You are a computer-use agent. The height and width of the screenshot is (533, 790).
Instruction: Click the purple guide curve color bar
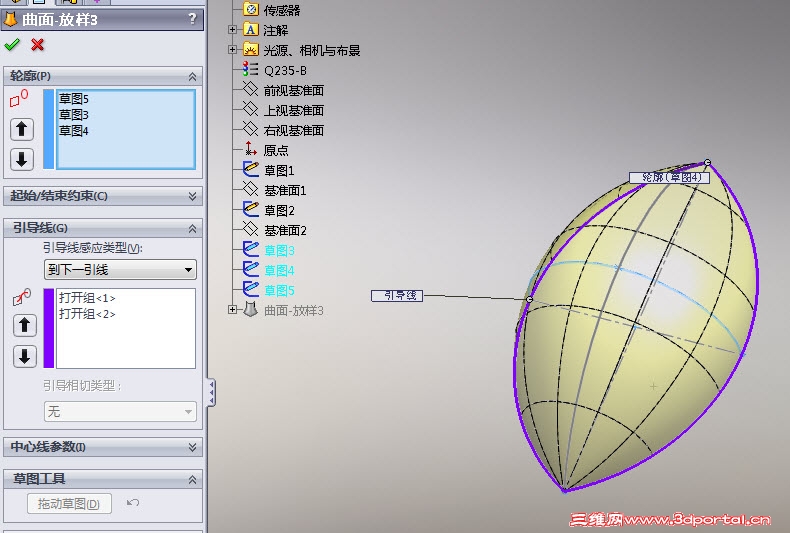(49, 328)
